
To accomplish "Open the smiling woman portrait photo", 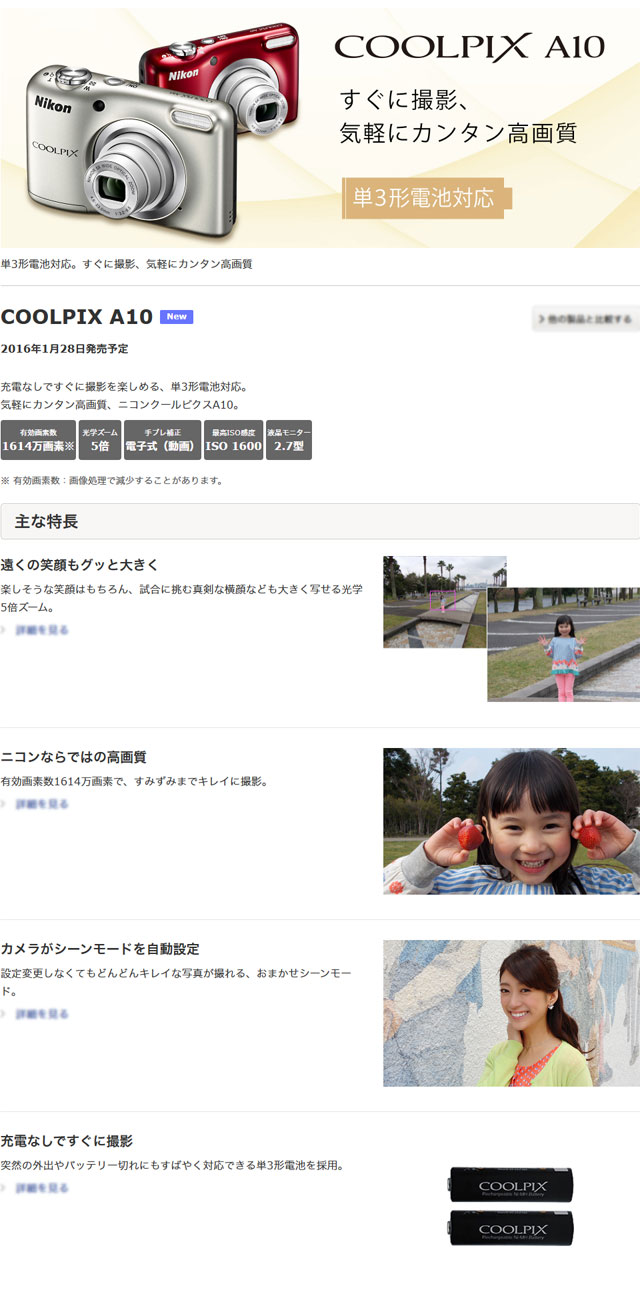I will click(511, 1013).
